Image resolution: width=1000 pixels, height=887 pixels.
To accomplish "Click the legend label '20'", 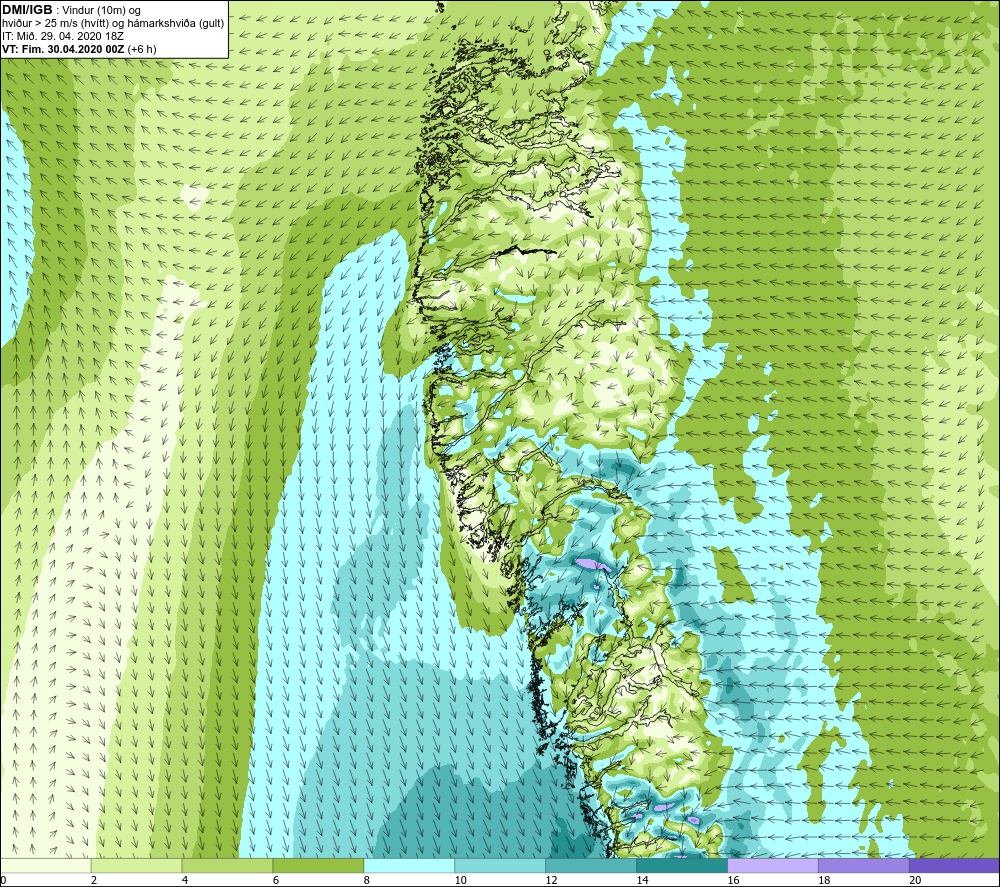I will click(x=915, y=880).
